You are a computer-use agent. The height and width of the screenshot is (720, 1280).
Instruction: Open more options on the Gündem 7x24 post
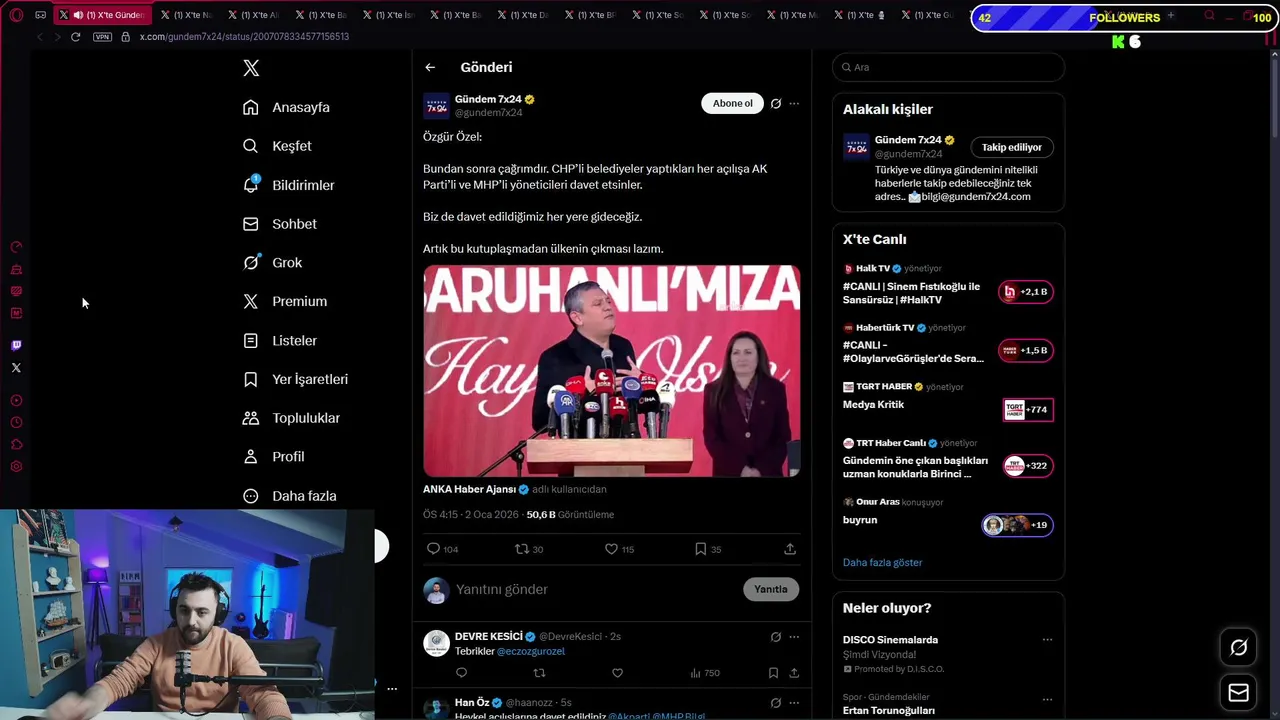click(x=794, y=103)
